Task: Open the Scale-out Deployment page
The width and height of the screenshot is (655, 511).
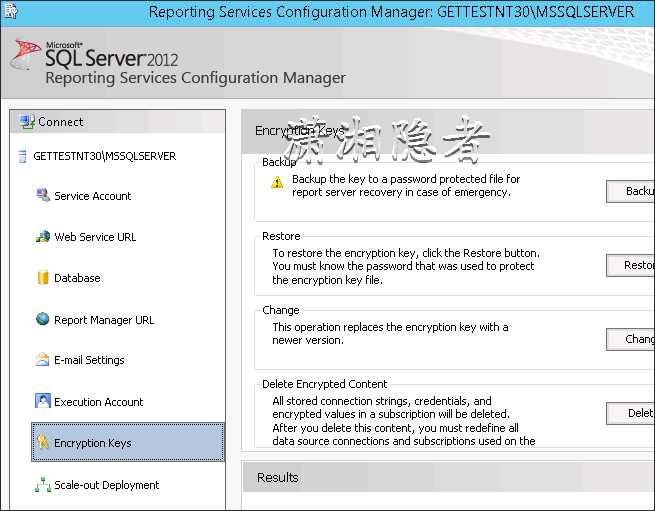Action: coord(106,485)
